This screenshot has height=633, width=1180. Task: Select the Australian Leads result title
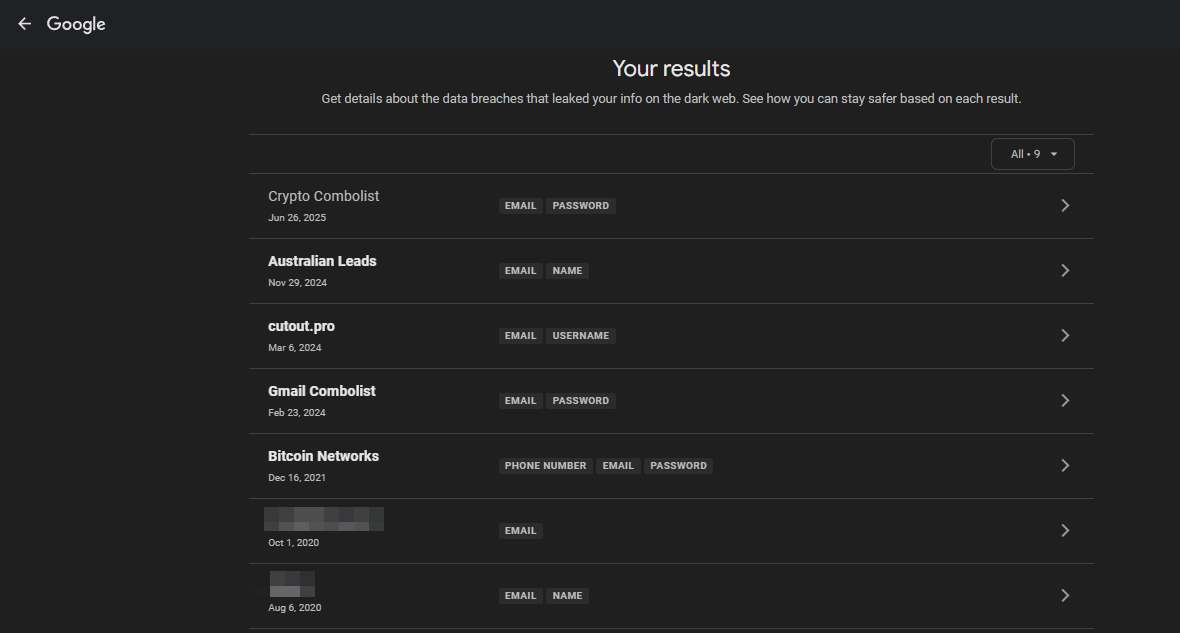point(322,261)
